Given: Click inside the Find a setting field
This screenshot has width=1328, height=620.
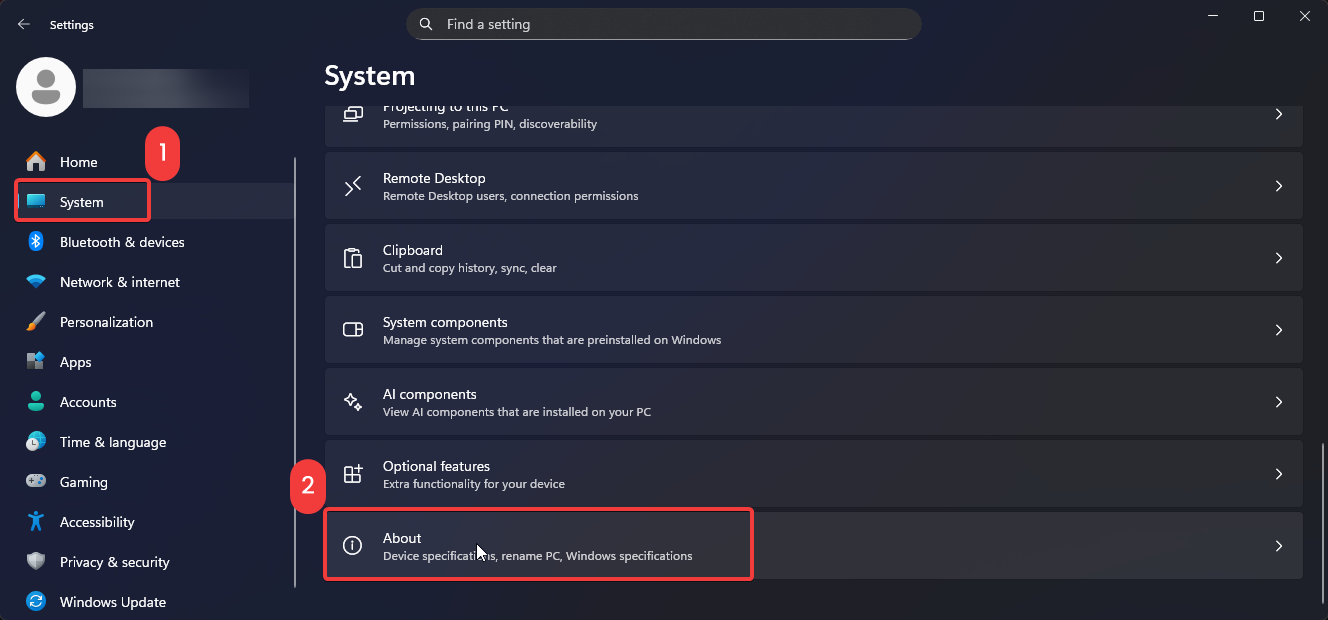Looking at the screenshot, I should (x=663, y=24).
